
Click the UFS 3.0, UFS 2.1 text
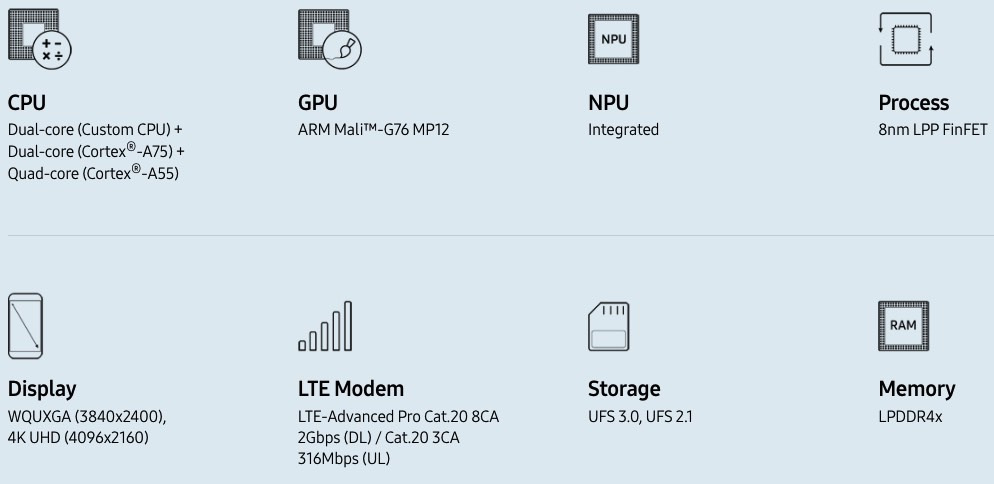click(640, 417)
